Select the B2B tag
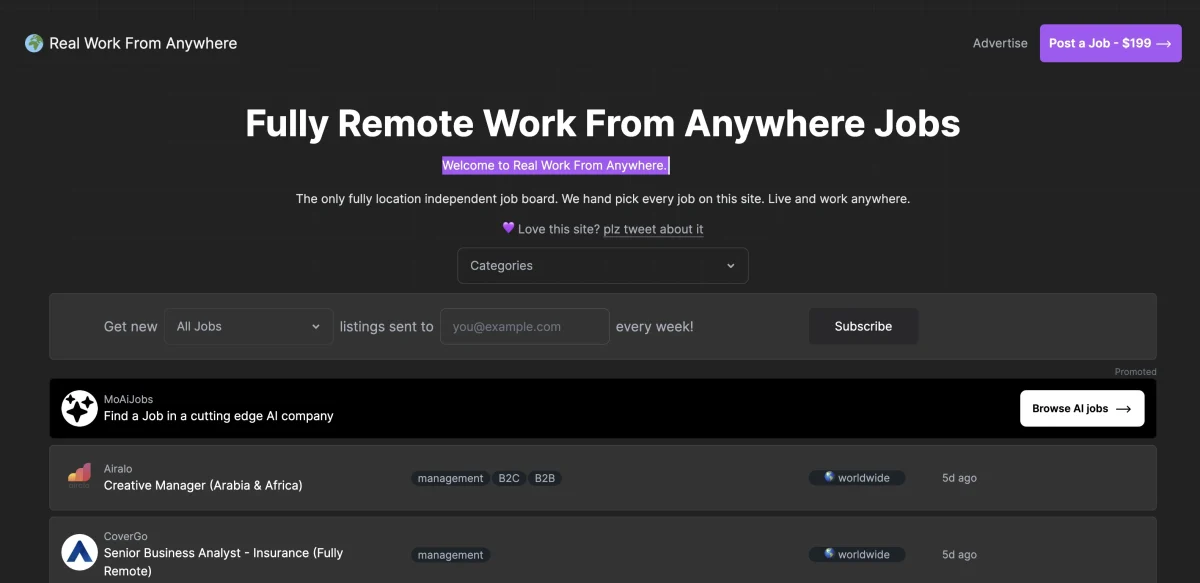The height and width of the screenshot is (583, 1200). (x=545, y=478)
